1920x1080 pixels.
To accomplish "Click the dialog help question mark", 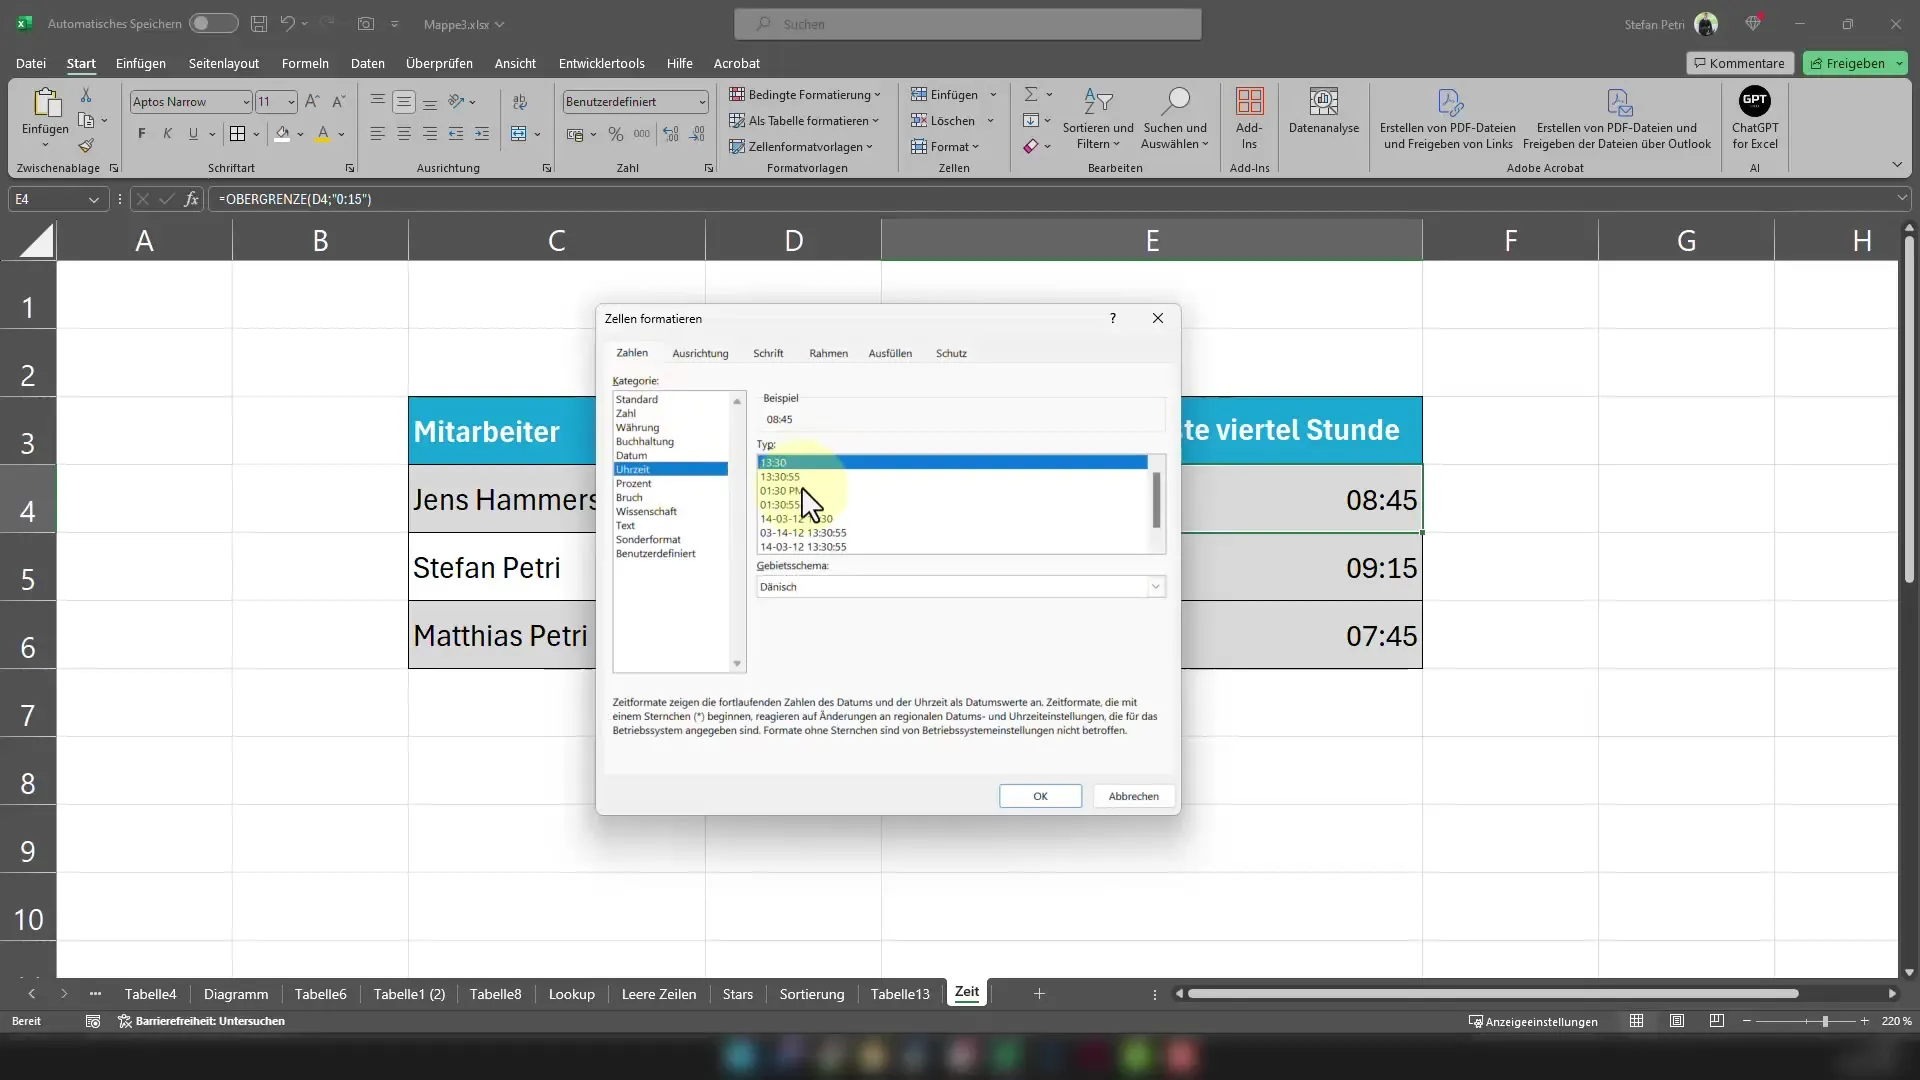I will (x=1112, y=318).
